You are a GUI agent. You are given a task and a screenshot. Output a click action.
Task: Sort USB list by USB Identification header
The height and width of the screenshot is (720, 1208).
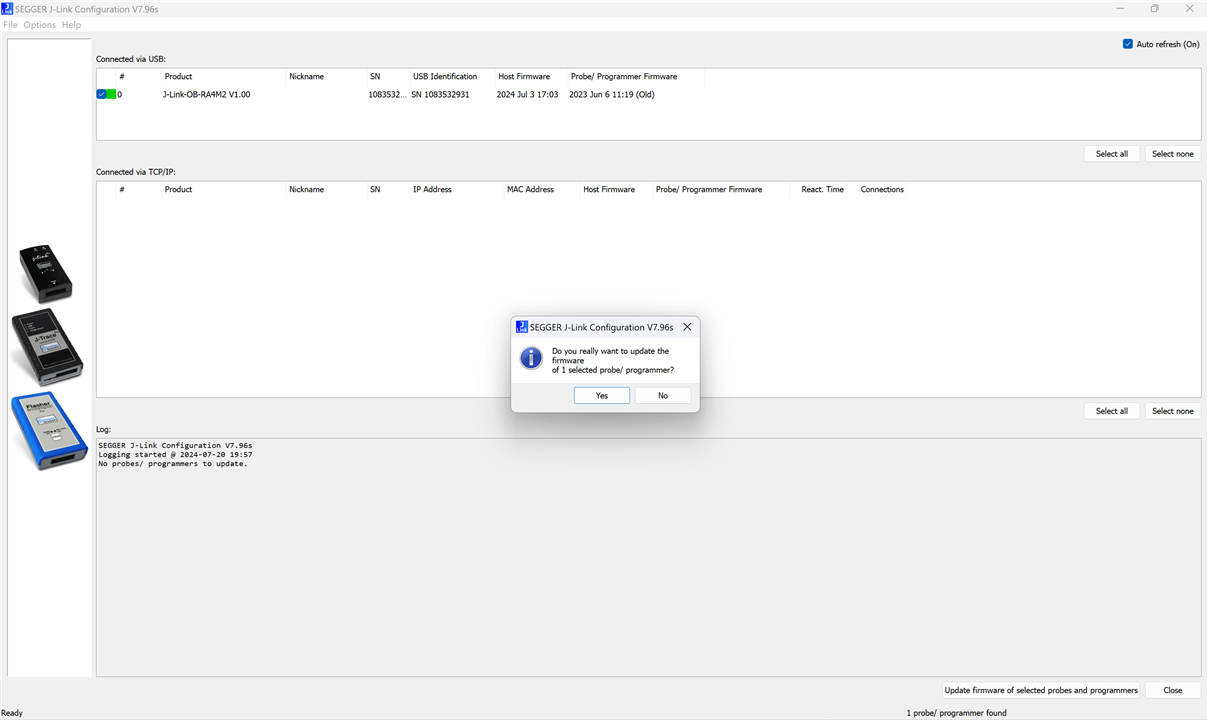(445, 77)
